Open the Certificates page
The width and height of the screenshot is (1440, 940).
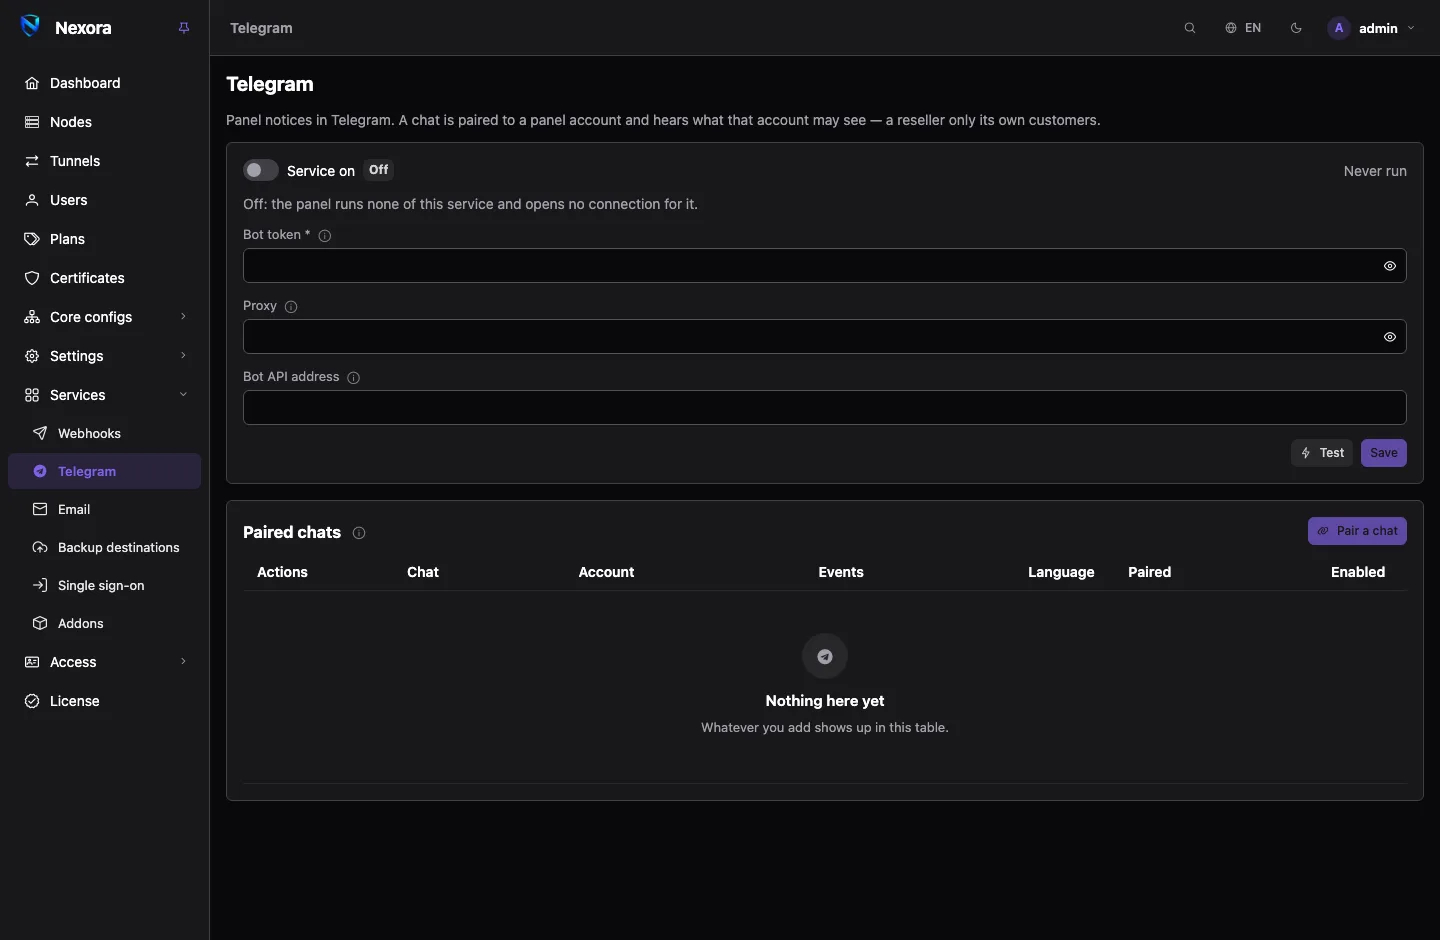105,278
